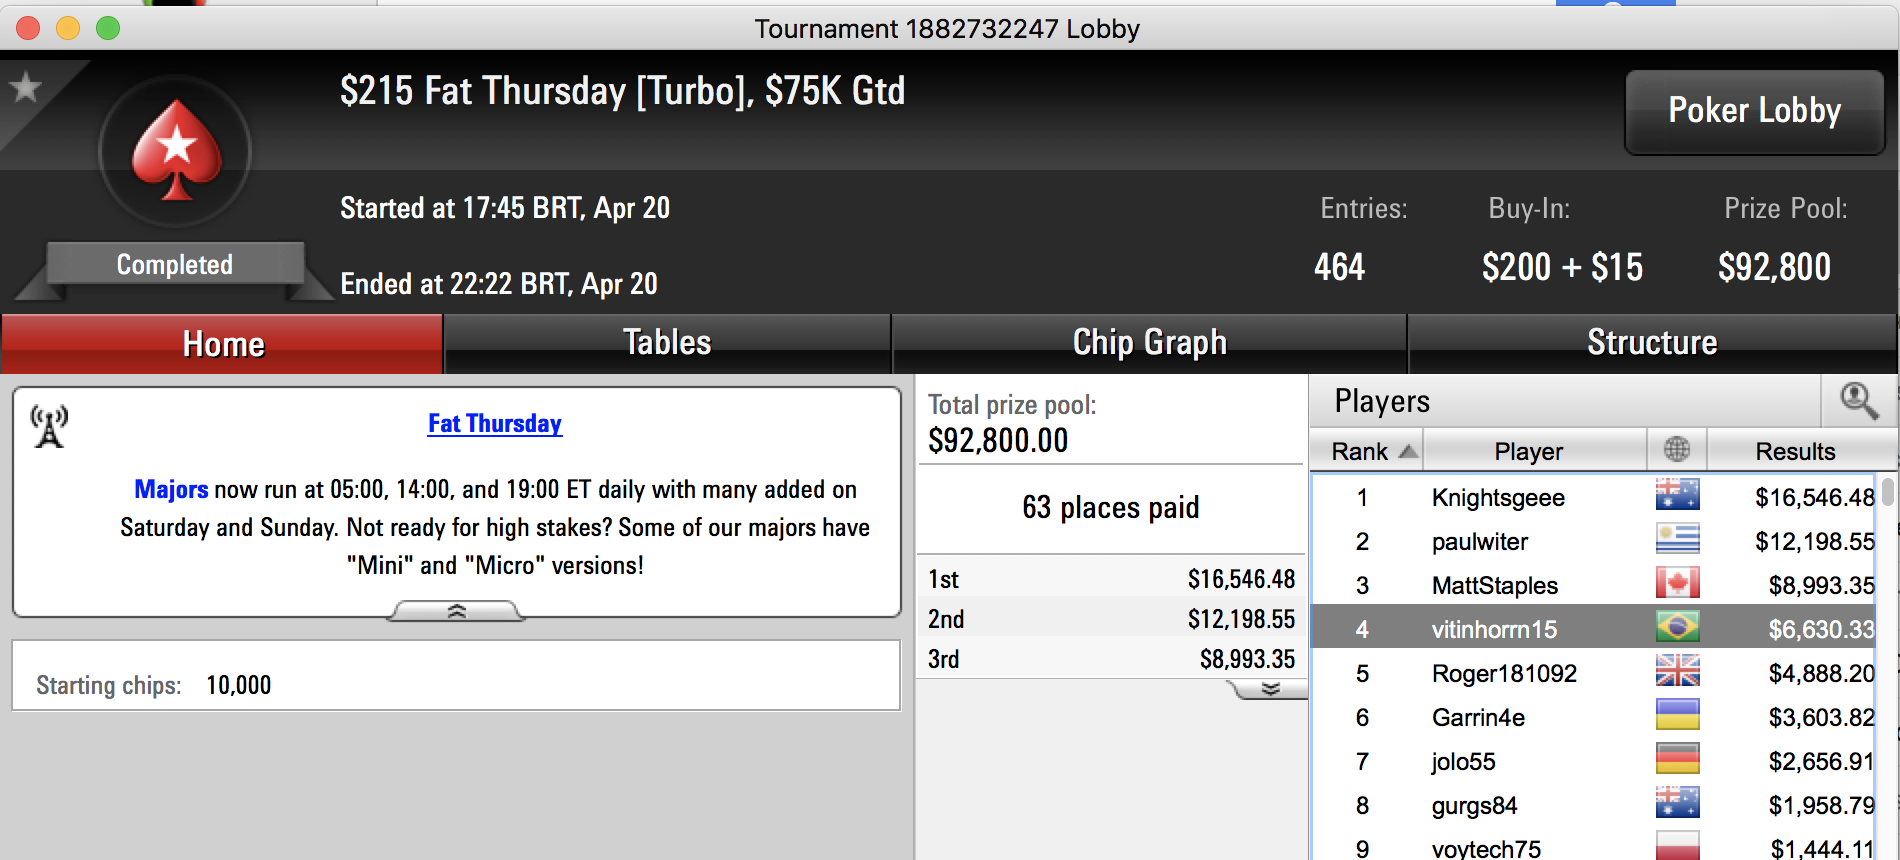Screen dimensions: 1900x860
Task: Open the player search magnifier icon
Action: (x=1859, y=401)
